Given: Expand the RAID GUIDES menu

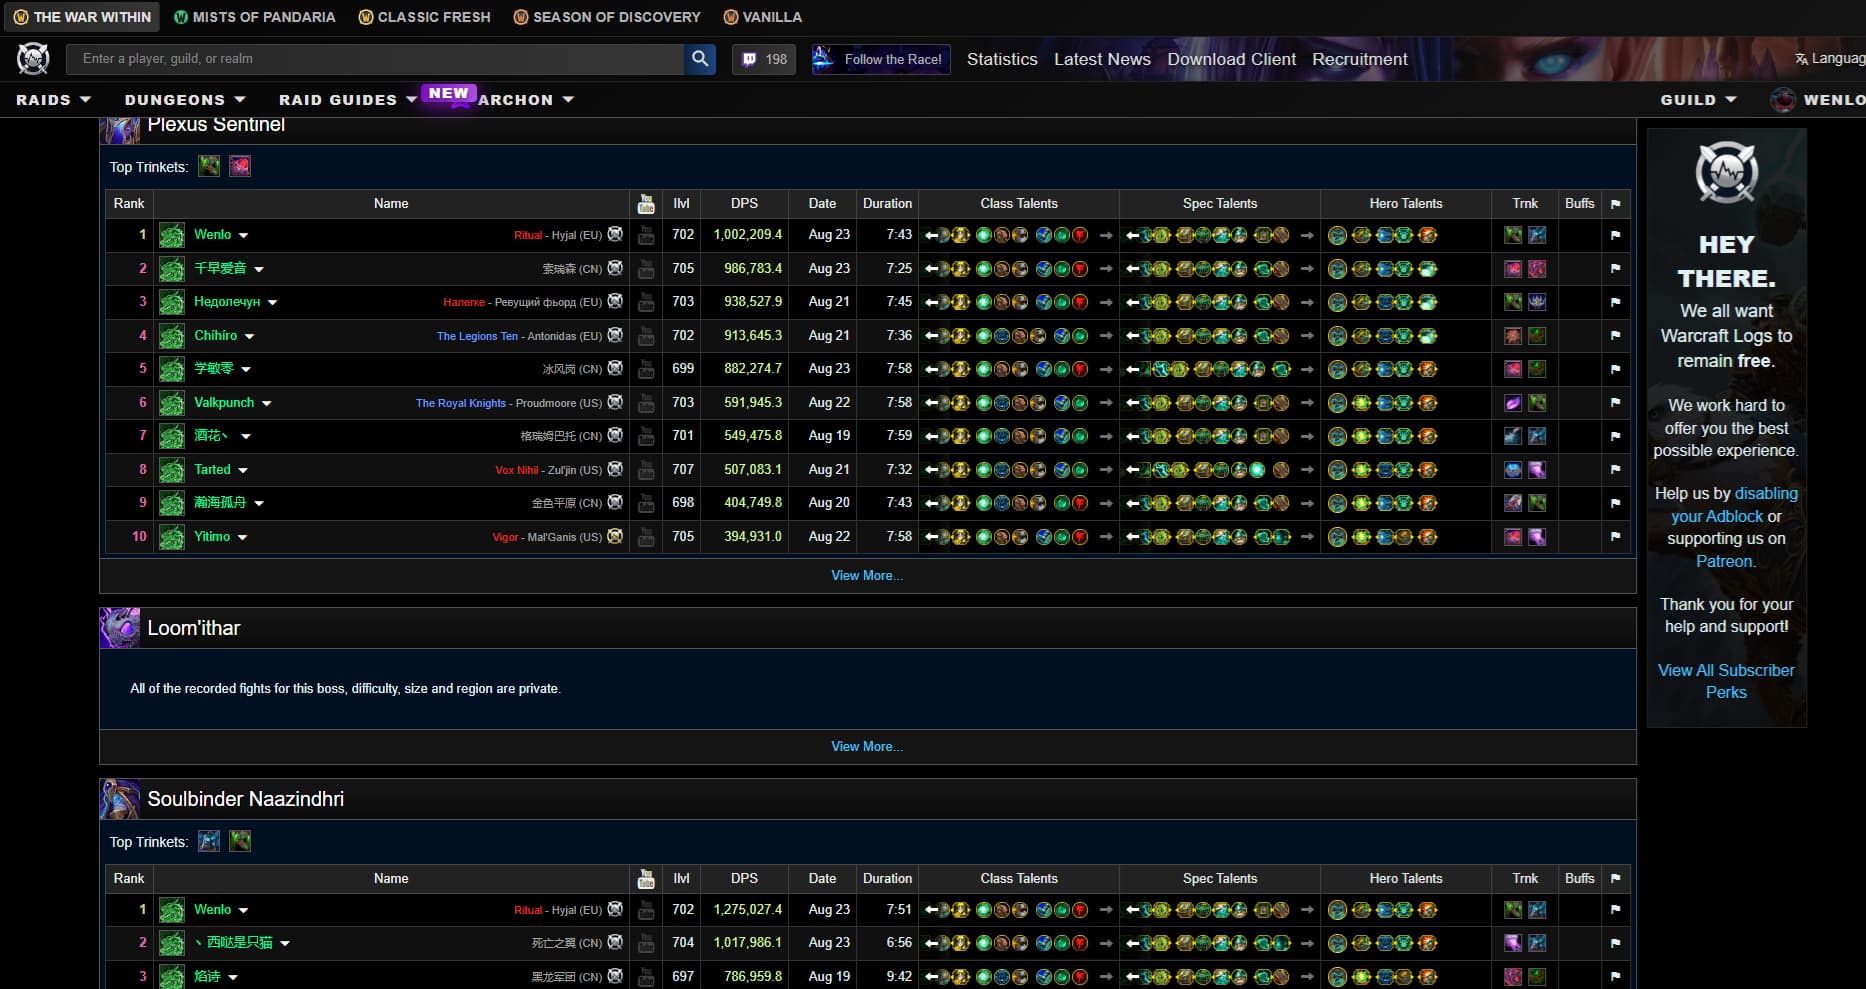Looking at the screenshot, I should [347, 100].
